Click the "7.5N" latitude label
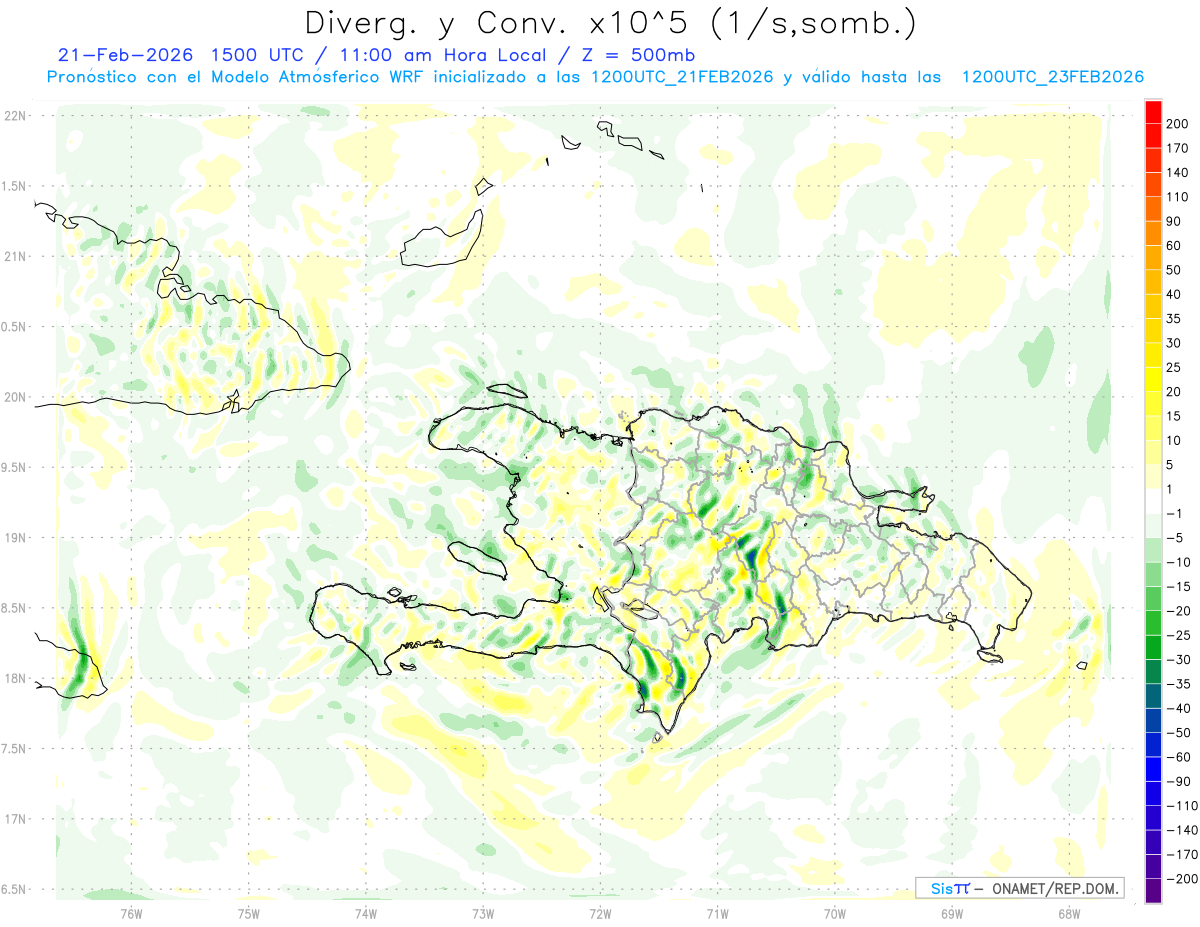The width and height of the screenshot is (1200, 927). point(14,749)
